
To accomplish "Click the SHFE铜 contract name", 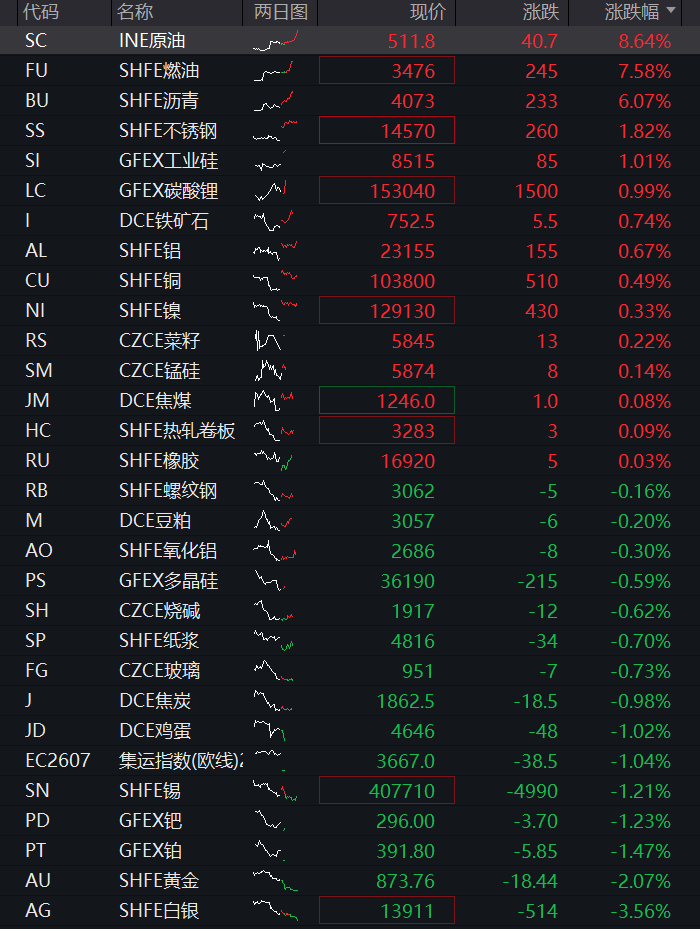I will point(150,281).
